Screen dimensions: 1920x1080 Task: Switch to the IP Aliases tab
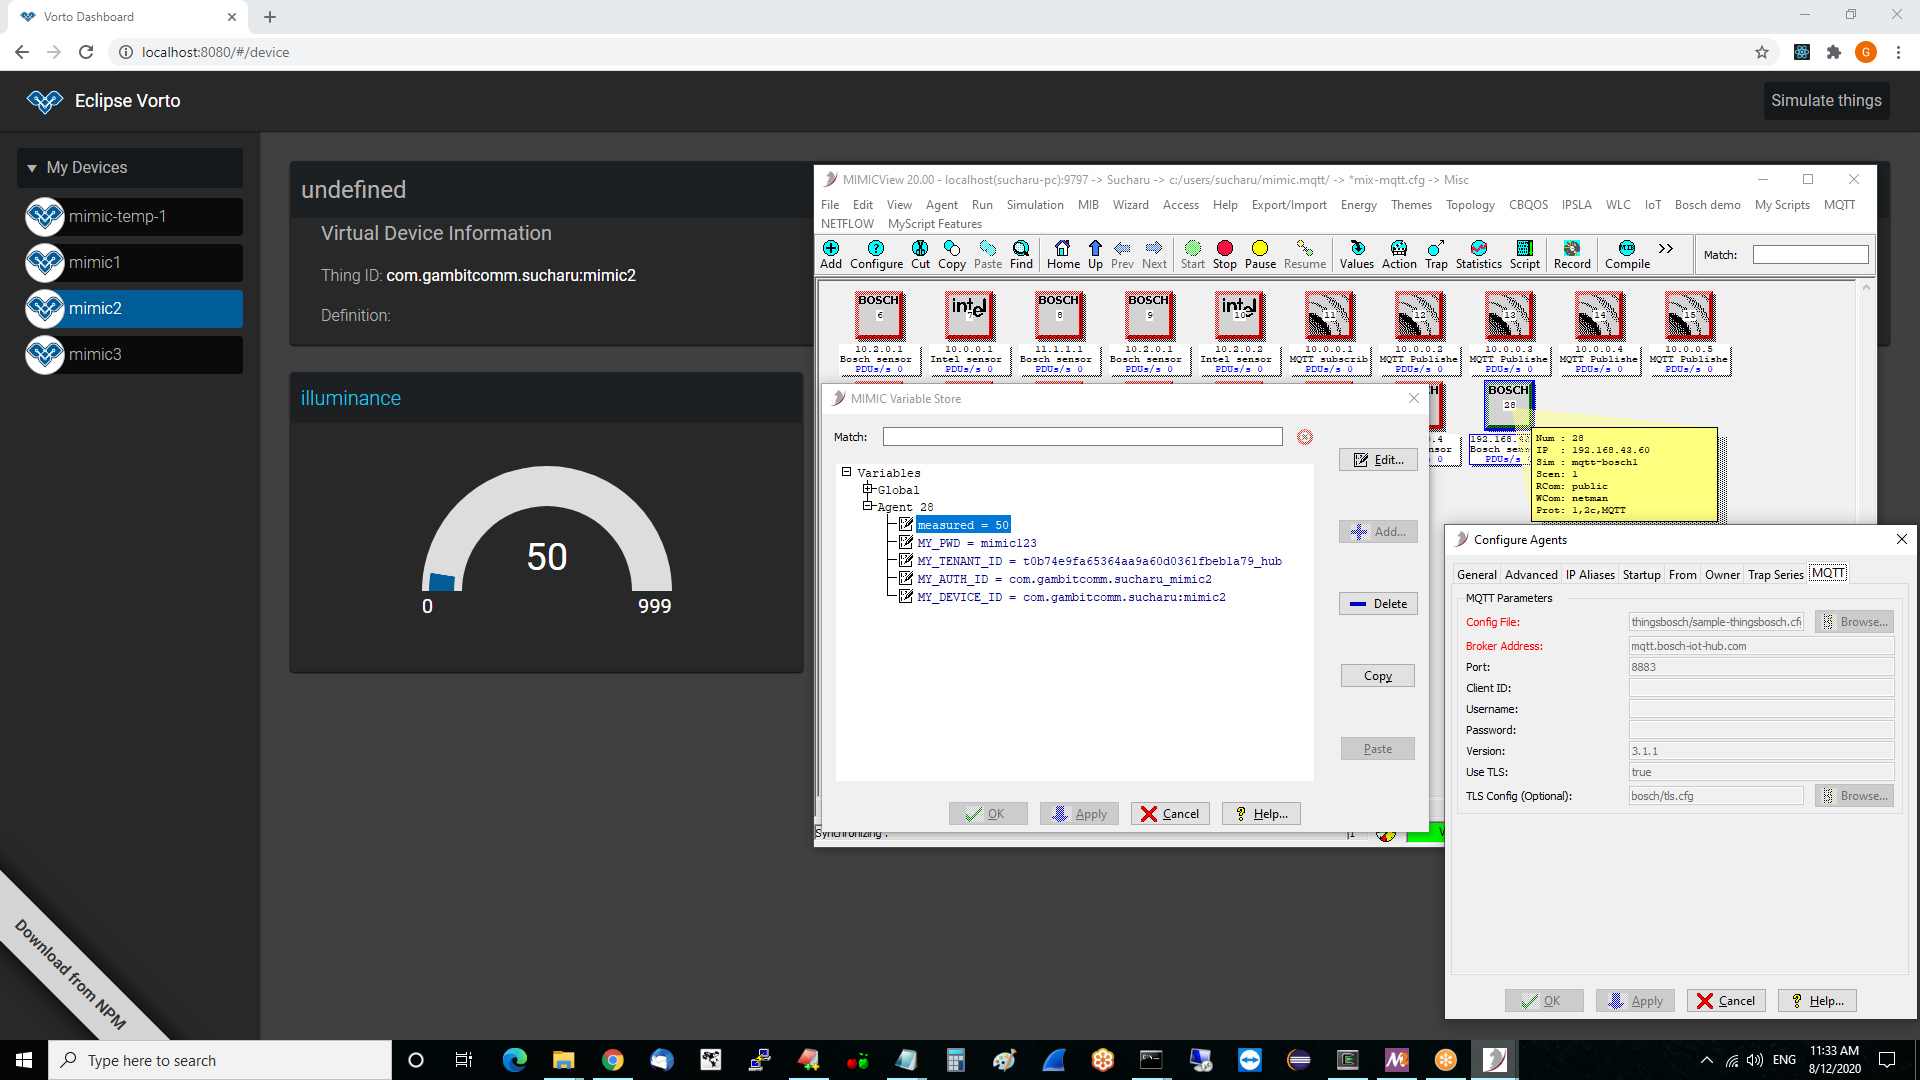point(1590,575)
